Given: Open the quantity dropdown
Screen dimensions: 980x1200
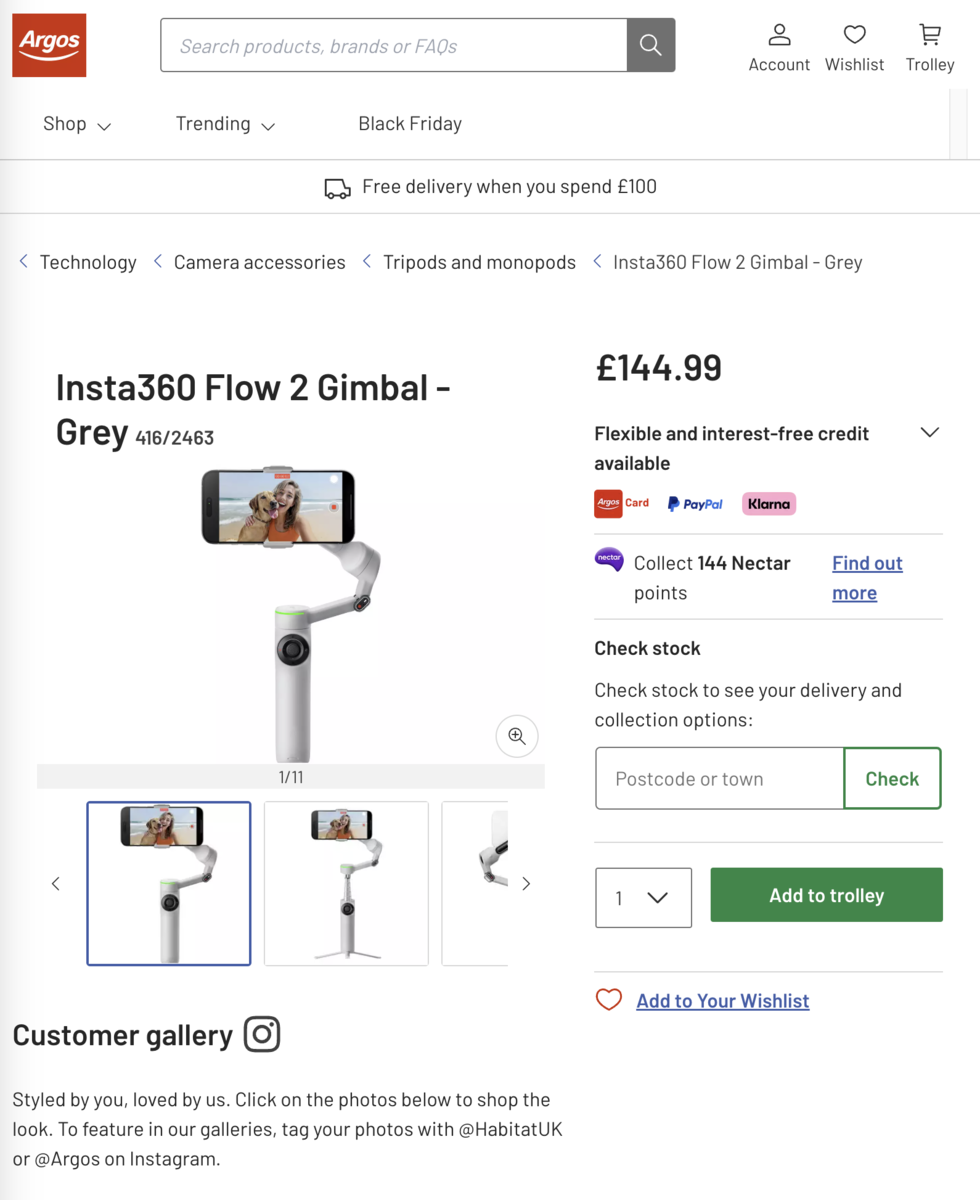Looking at the screenshot, I should click(x=643, y=897).
